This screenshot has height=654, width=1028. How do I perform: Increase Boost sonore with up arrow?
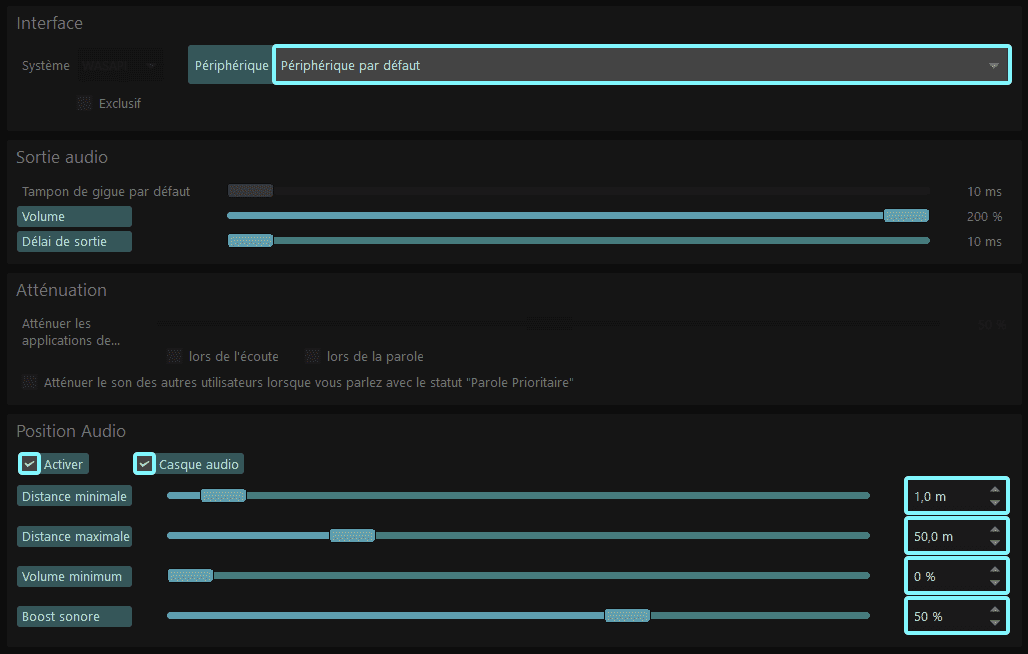[x=994, y=609]
